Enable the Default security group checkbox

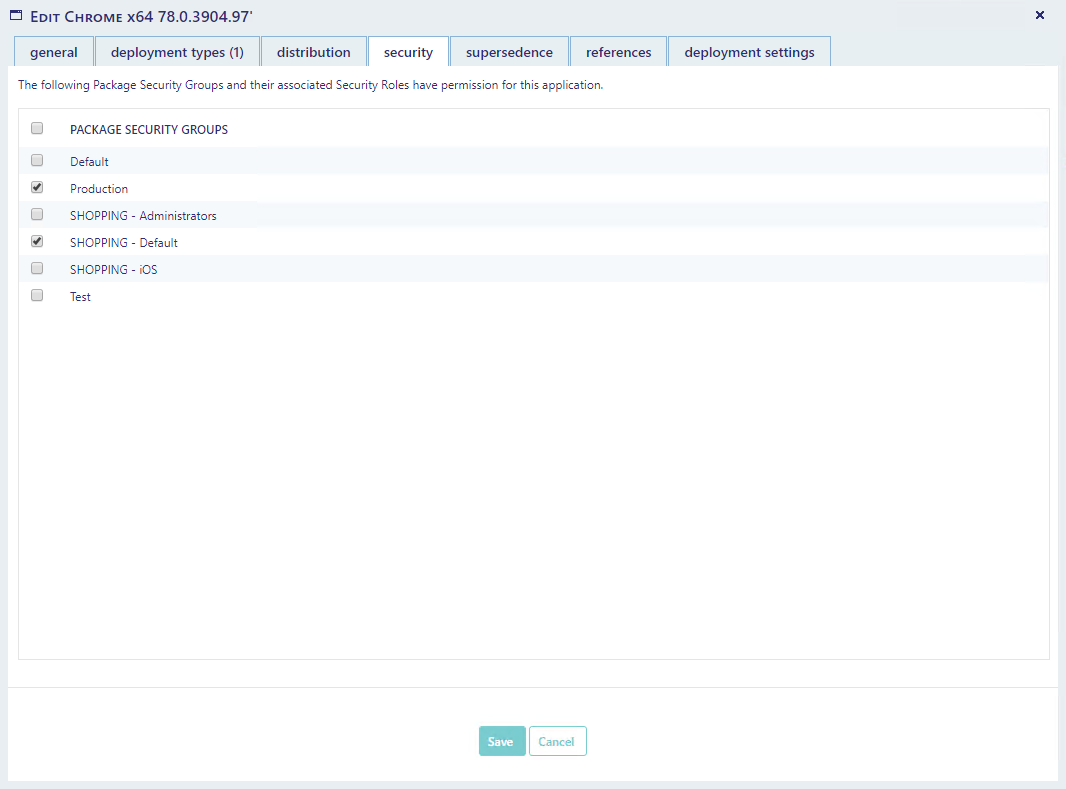(37, 160)
